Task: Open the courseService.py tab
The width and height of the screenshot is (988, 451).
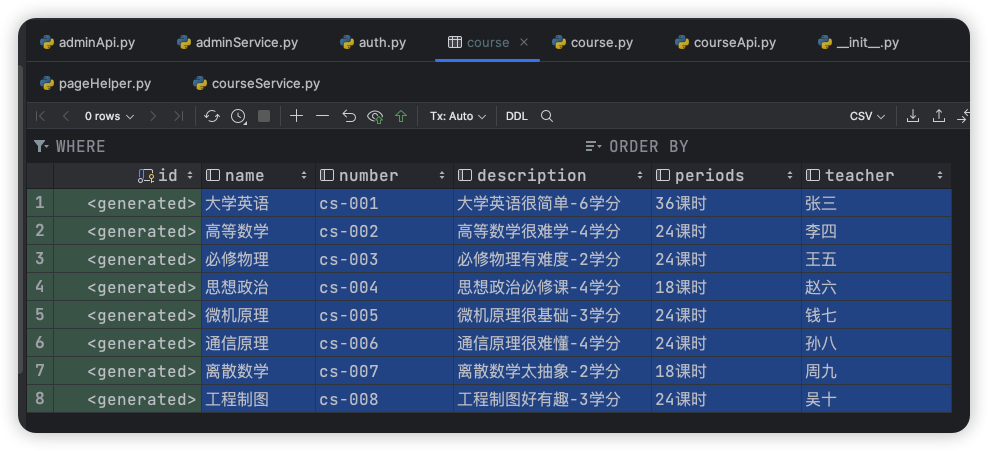Action: pos(257,83)
